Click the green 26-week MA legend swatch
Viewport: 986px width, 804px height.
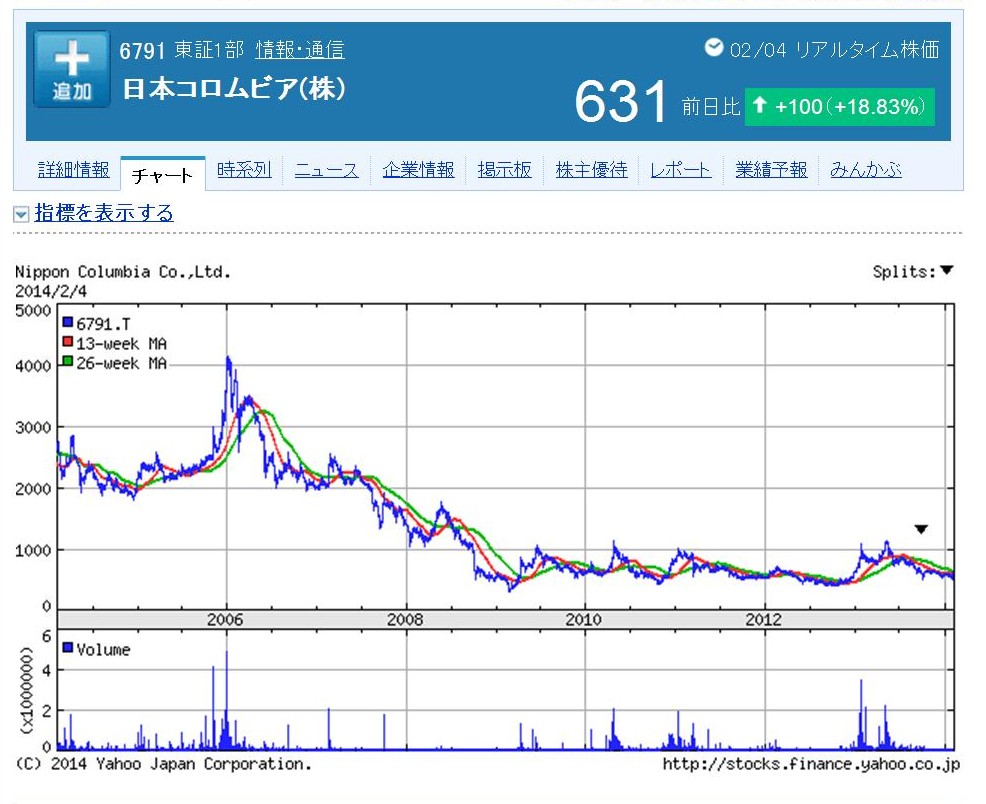point(68,361)
